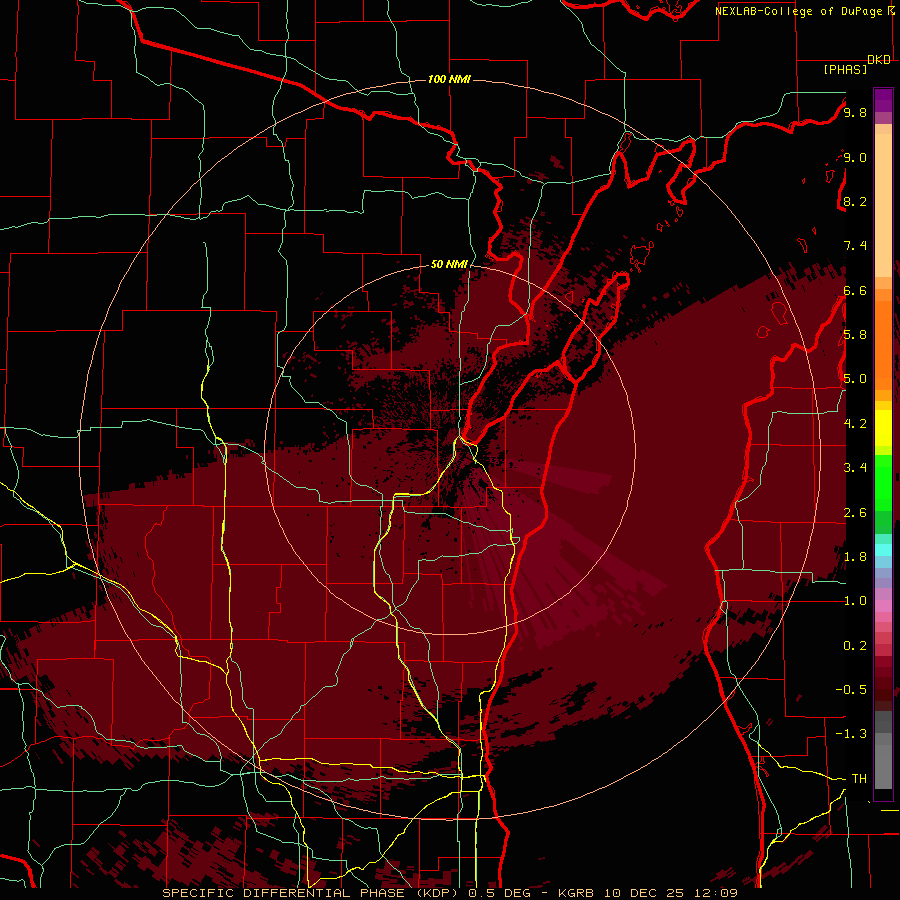Click the -1.3 legend value
Viewport: 900px width, 900px height.
pos(851,734)
